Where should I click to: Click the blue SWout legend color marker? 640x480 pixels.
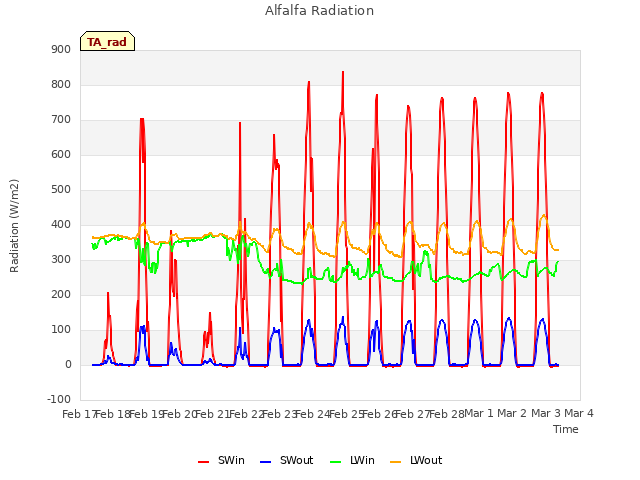pyautogui.click(x=265, y=462)
